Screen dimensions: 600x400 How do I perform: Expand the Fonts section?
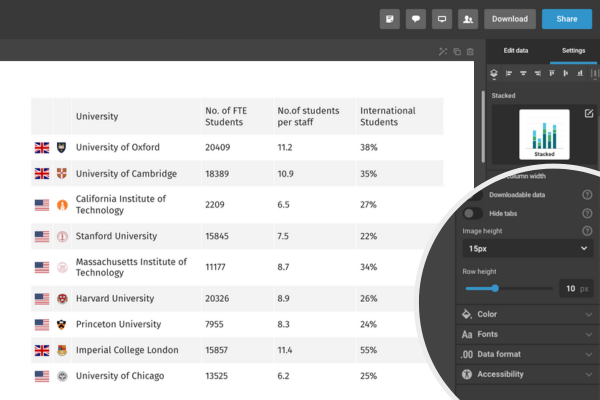pos(527,334)
